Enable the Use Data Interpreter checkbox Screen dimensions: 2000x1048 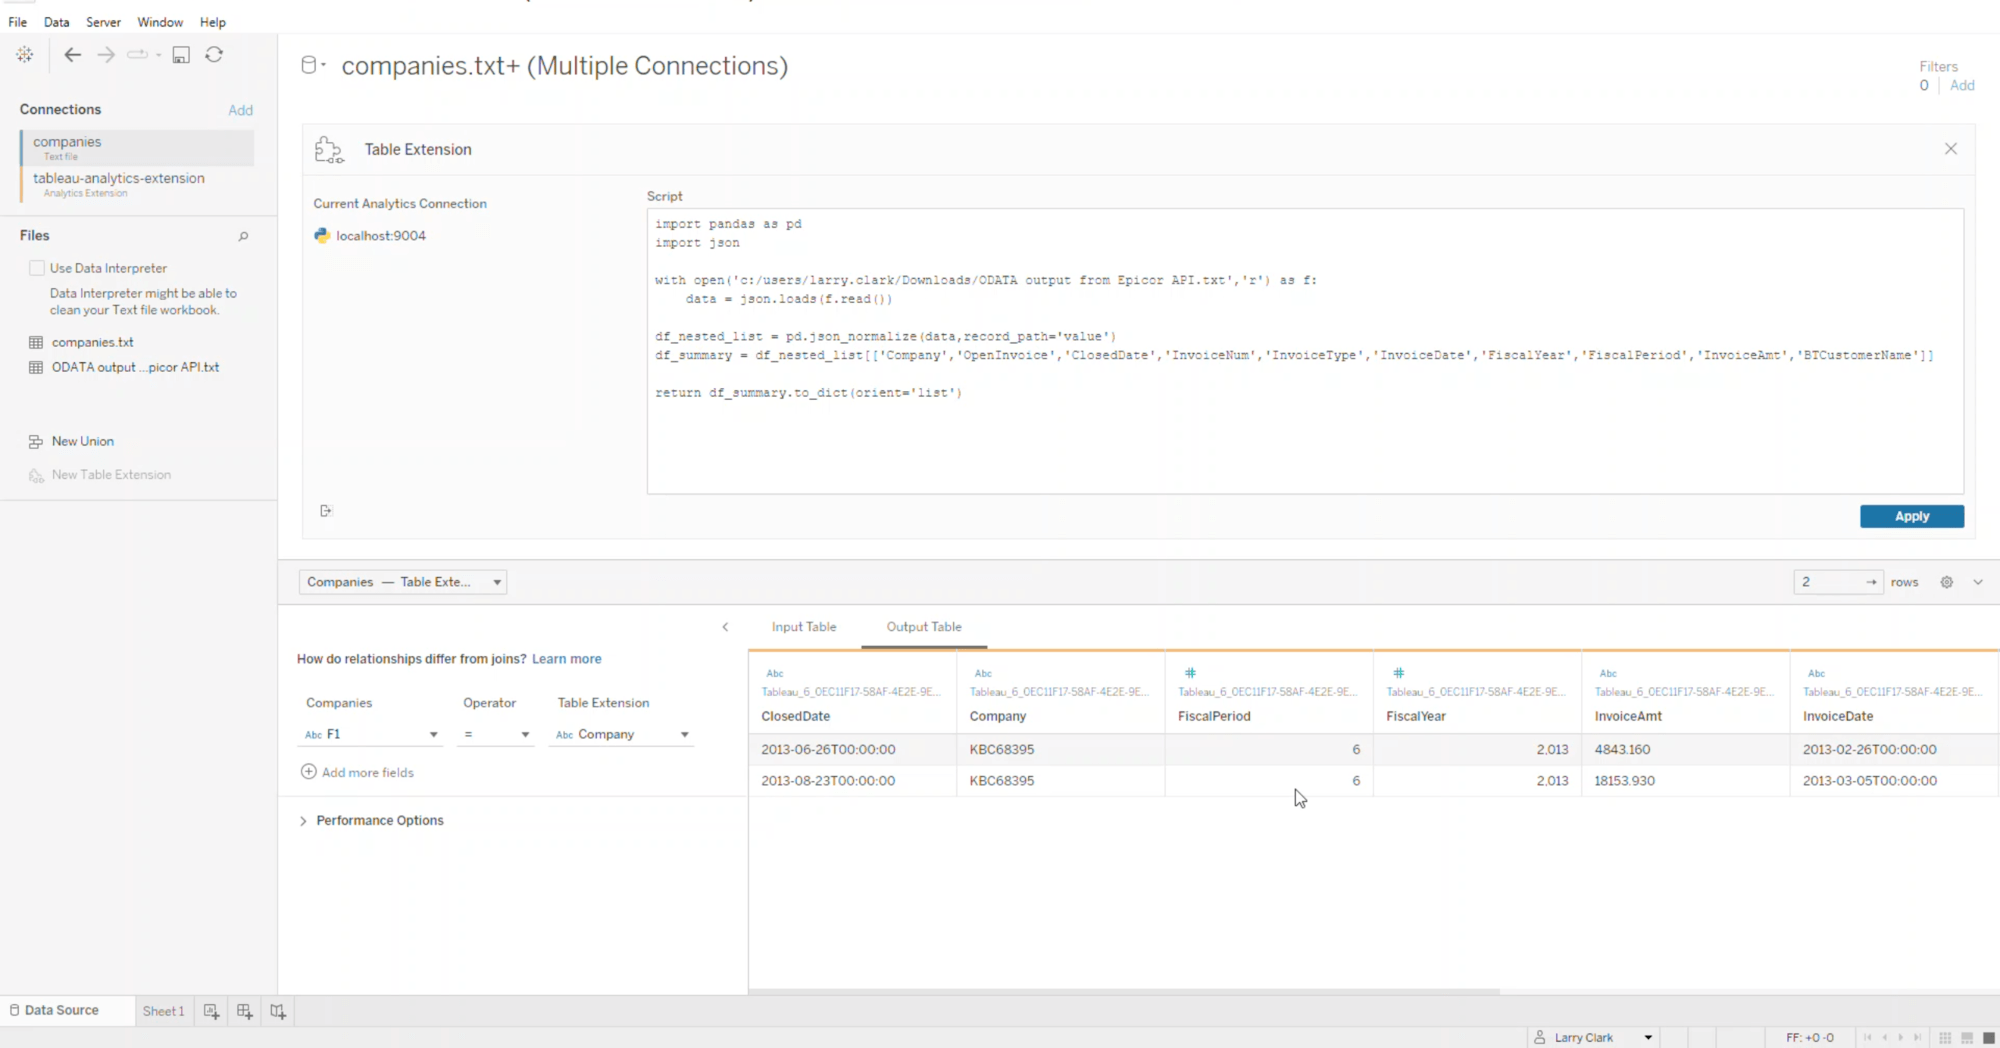[x=37, y=267]
